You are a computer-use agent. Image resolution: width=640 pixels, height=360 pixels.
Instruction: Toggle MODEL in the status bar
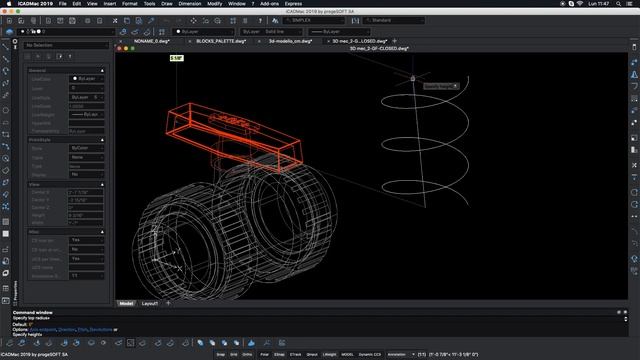(347, 354)
